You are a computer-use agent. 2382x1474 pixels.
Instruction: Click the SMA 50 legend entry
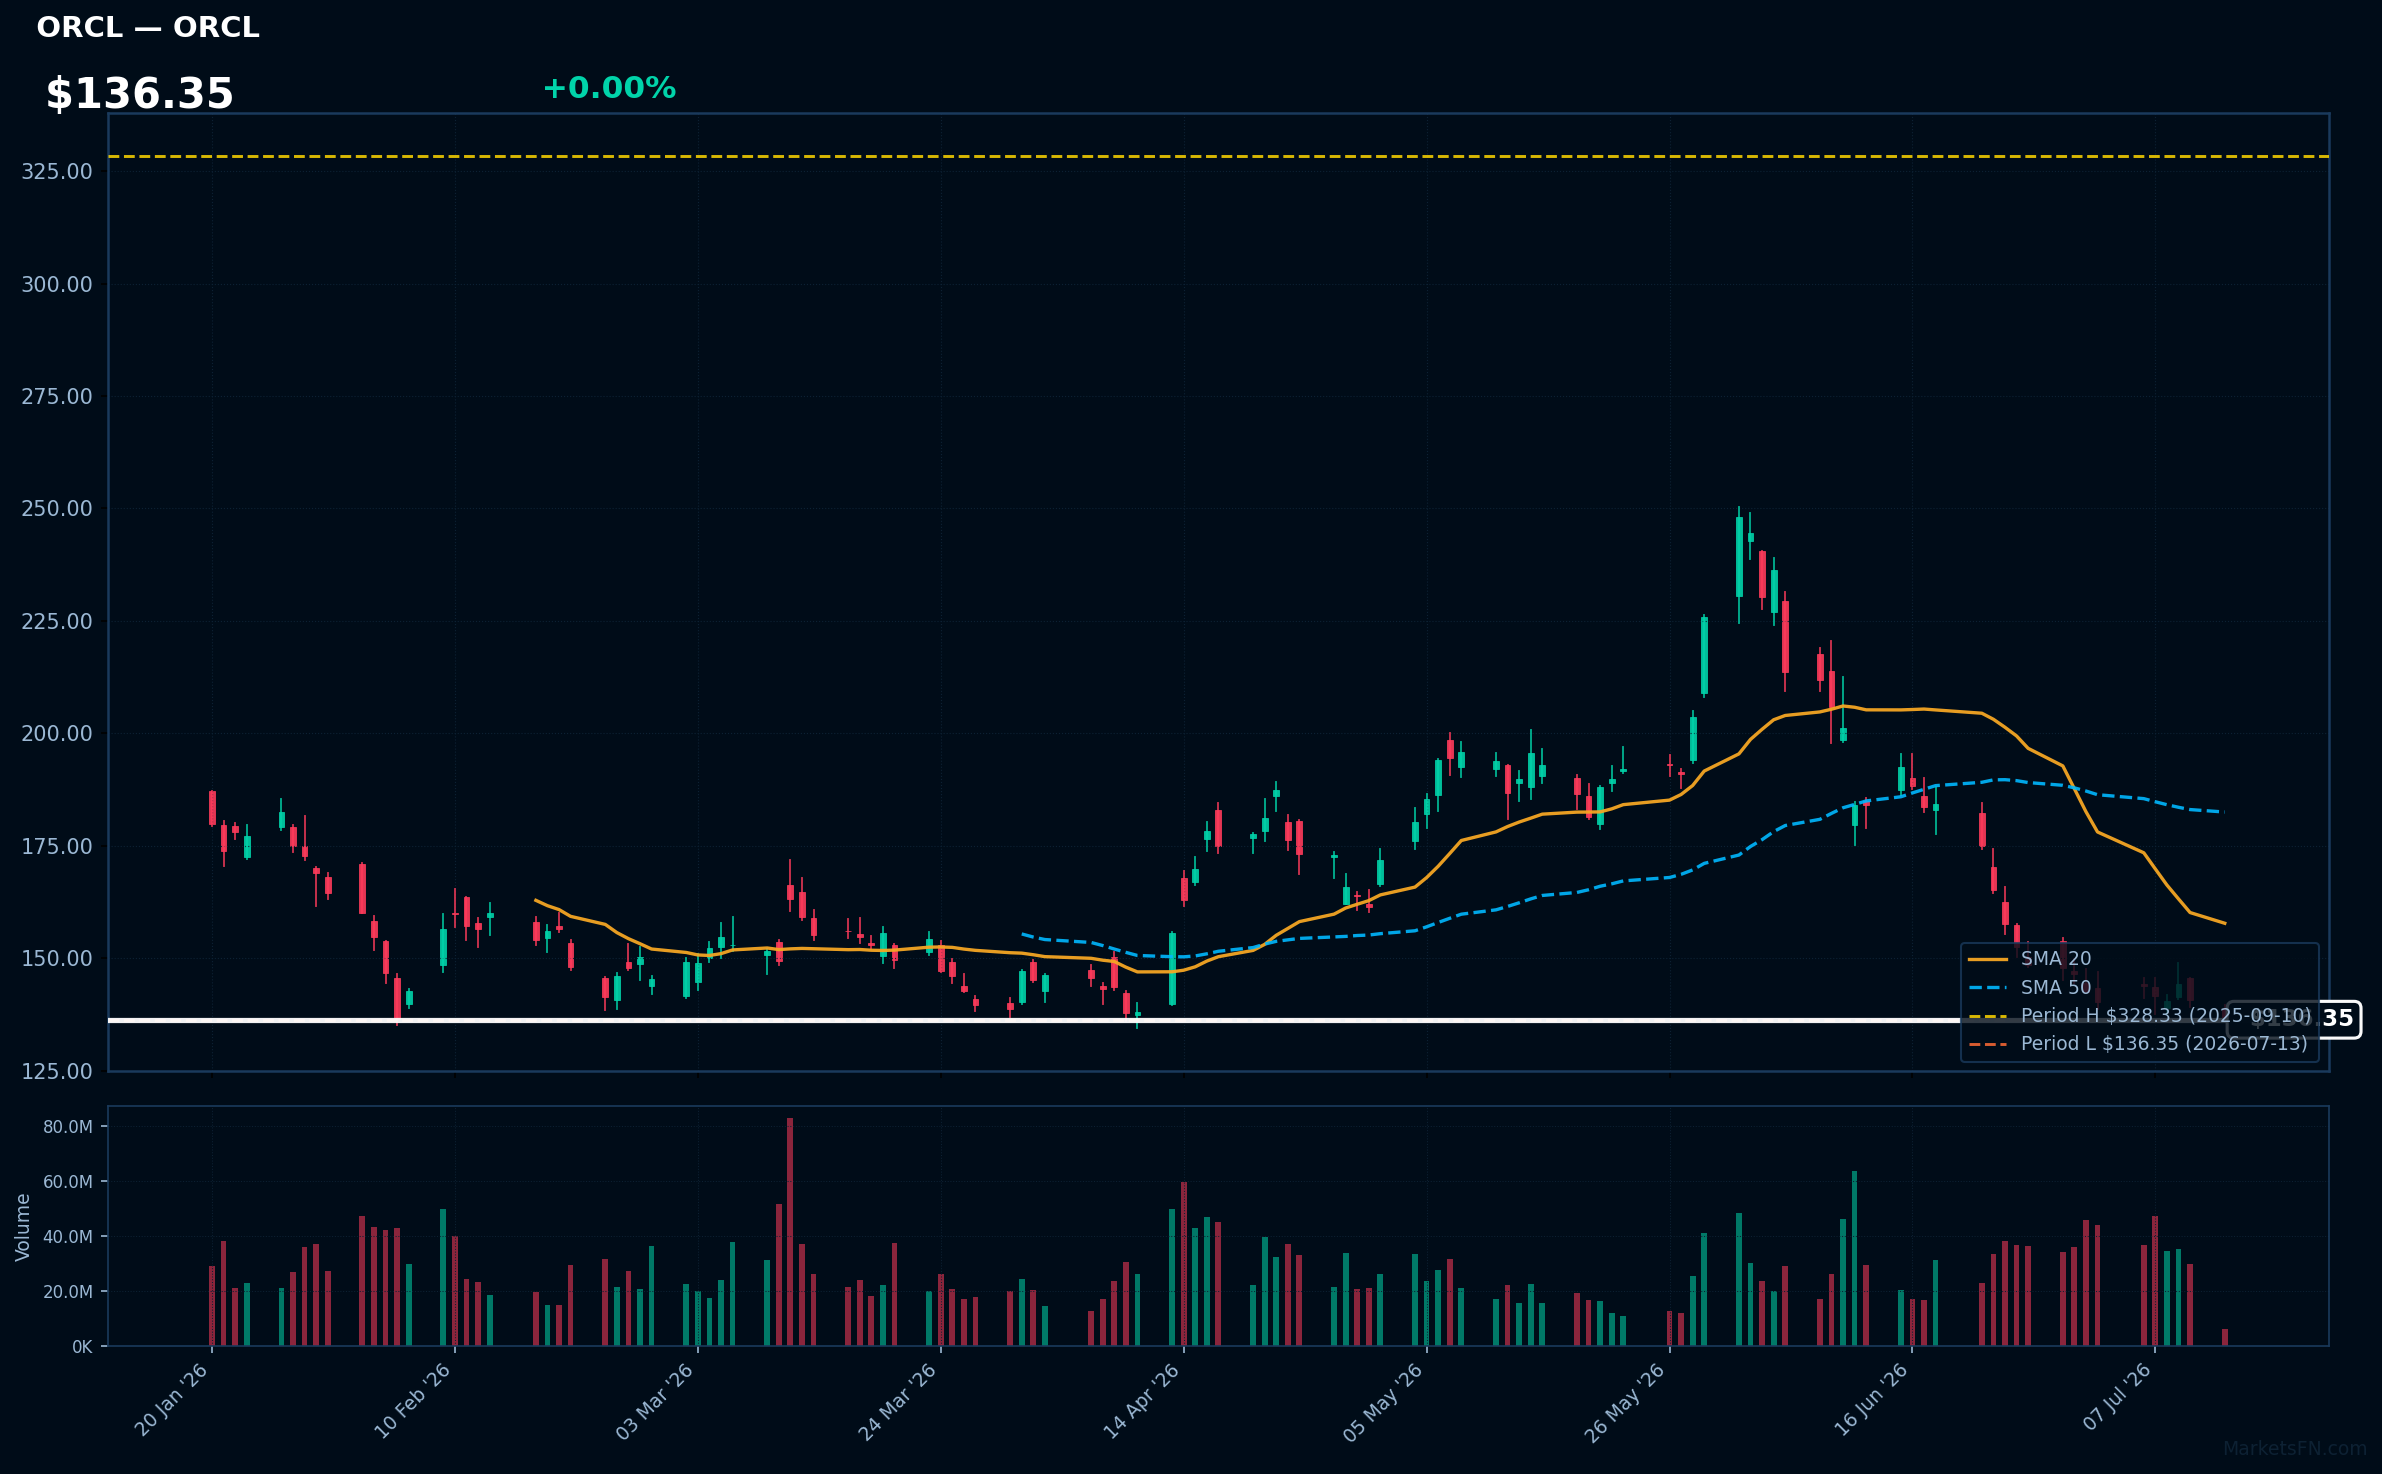coord(2030,988)
